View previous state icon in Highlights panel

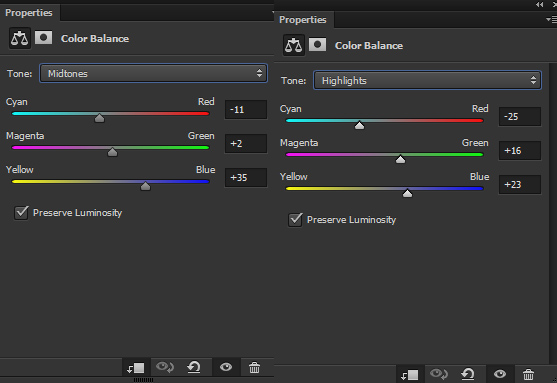pos(439,374)
